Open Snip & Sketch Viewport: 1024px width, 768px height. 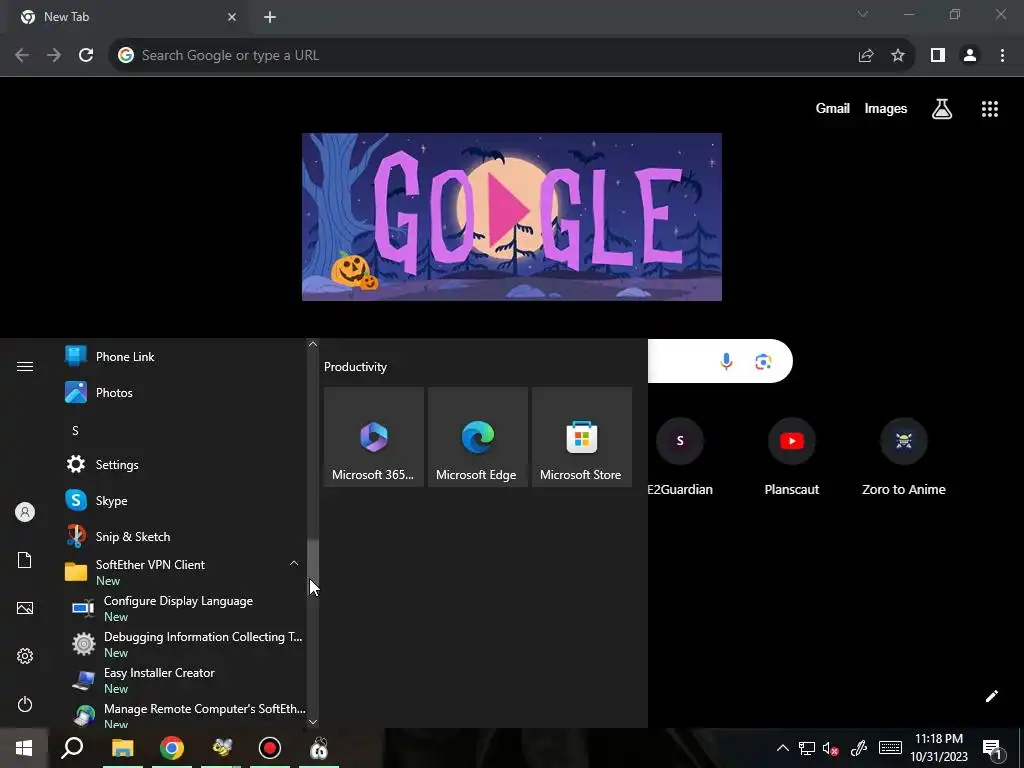183,536
